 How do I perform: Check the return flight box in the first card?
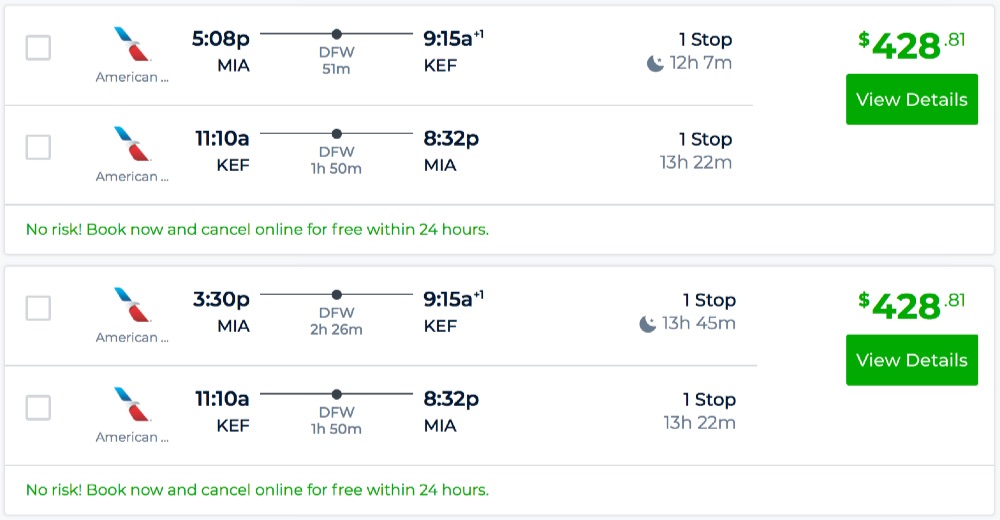tap(38, 147)
